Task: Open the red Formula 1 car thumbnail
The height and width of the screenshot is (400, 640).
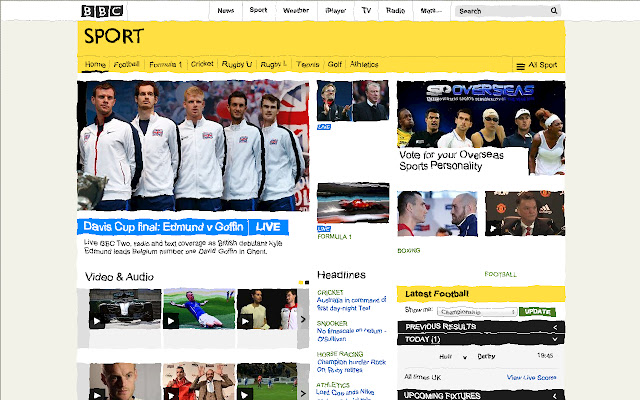Action: (353, 203)
